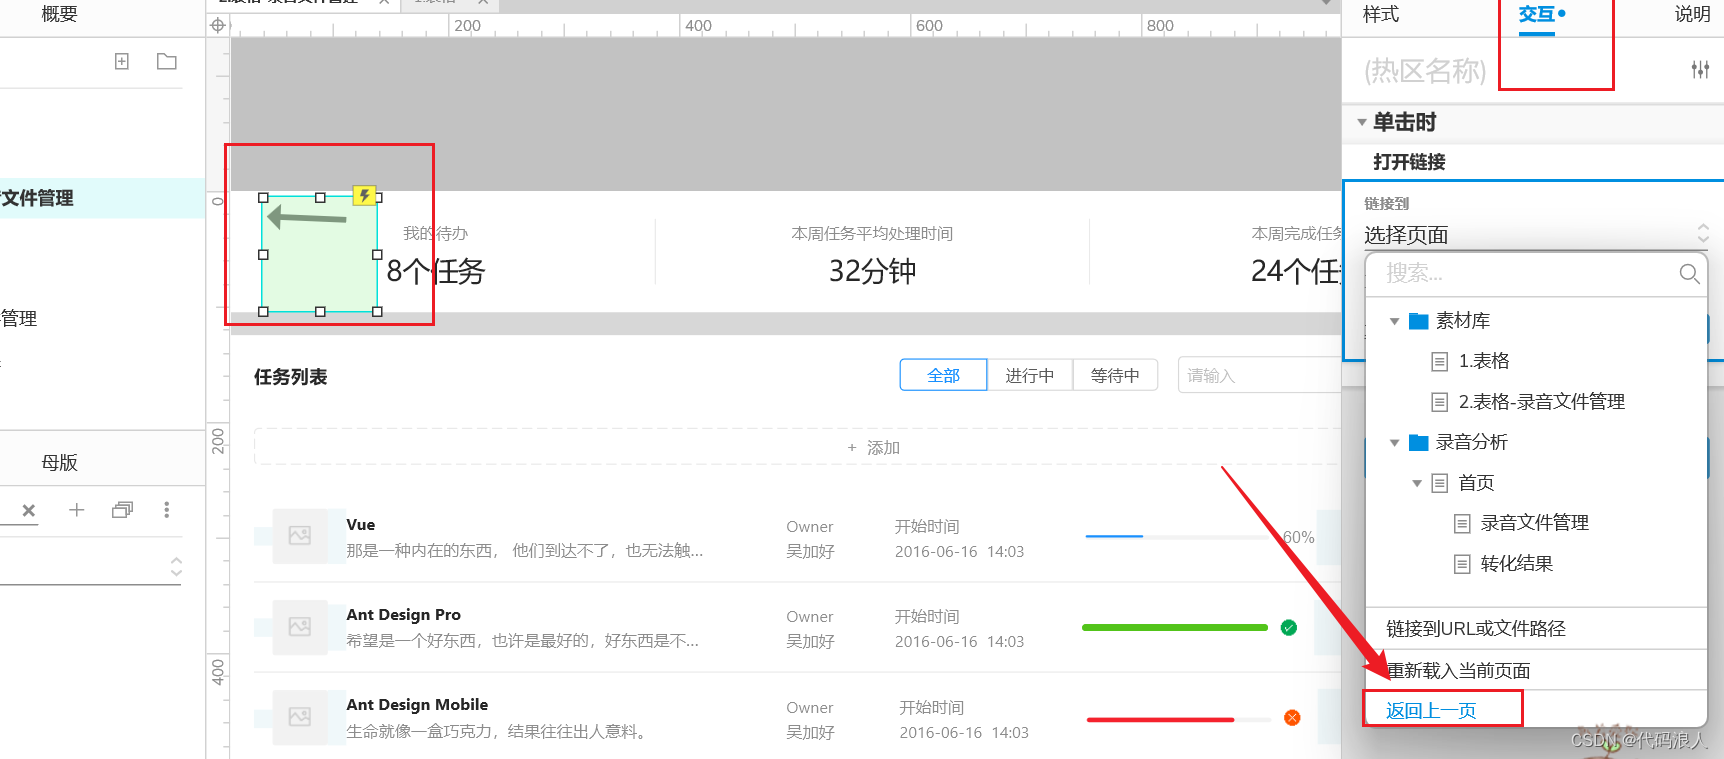Select the 1.表格 page in the tree
Image resolution: width=1724 pixels, height=759 pixels.
tap(1484, 361)
